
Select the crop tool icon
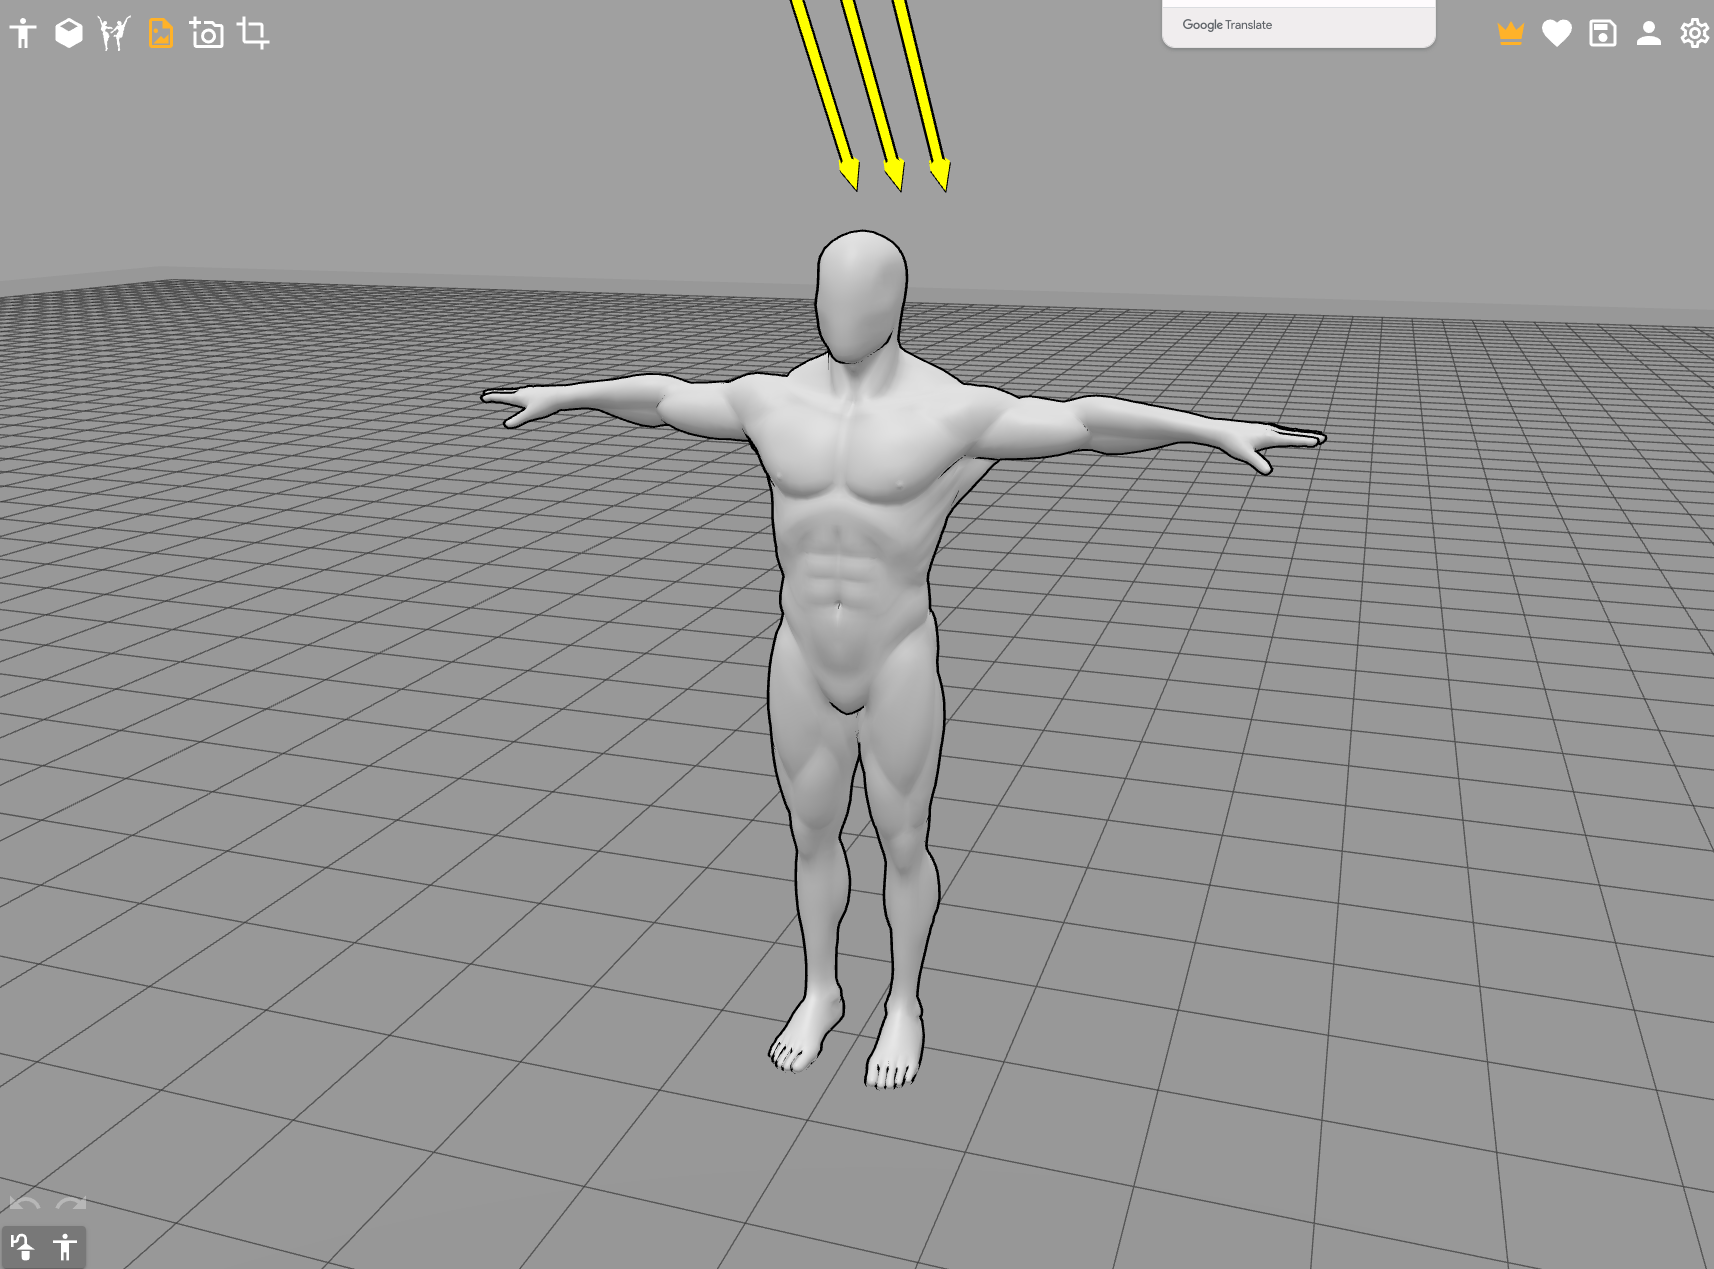(253, 34)
